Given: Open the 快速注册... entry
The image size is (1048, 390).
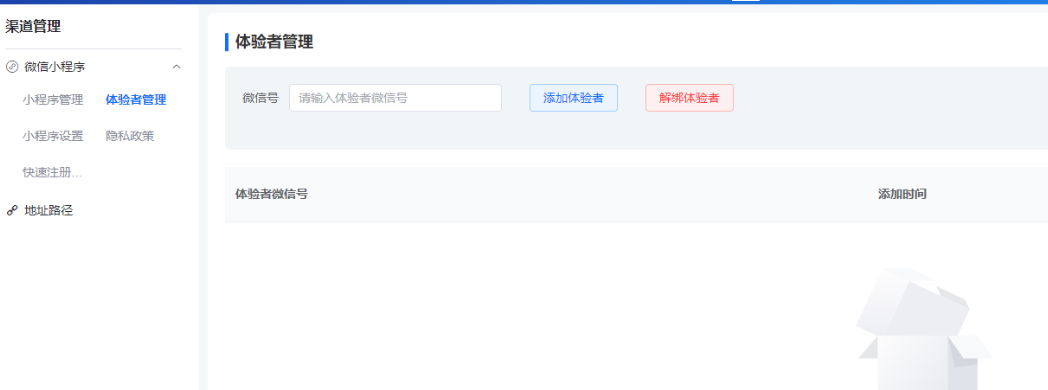Looking at the screenshot, I should pyautogui.click(x=52, y=172).
